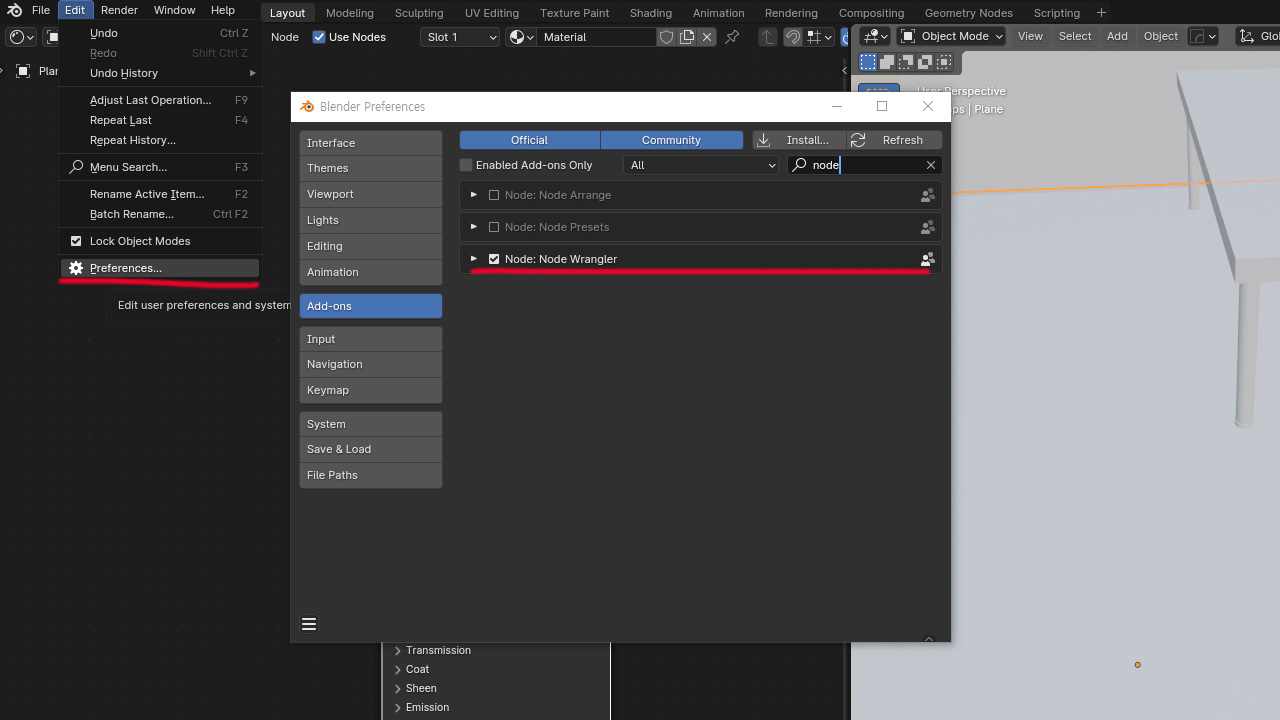The height and width of the screenshot is (720, 1280).
Task: Open the File Paths preferences section
Action: (370, 475)
